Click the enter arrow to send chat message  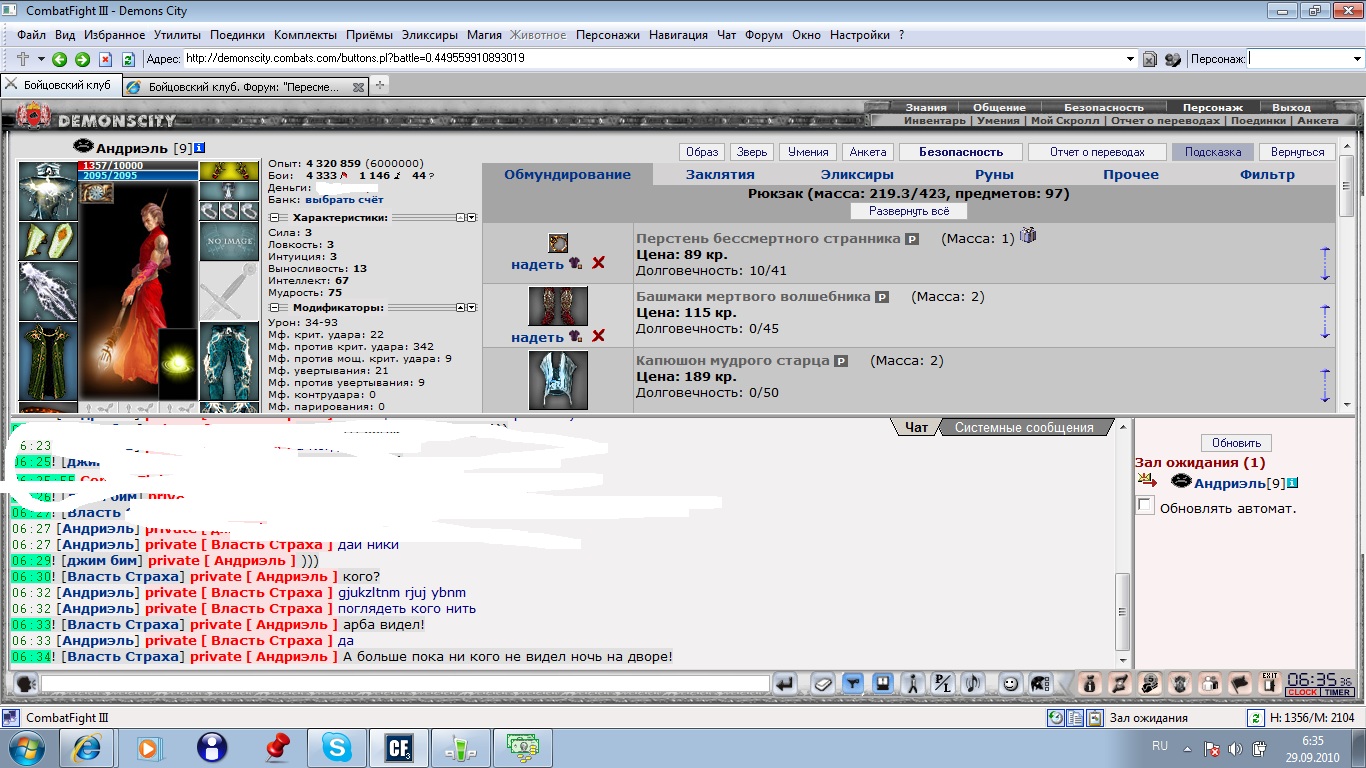(x=785, y=683)
